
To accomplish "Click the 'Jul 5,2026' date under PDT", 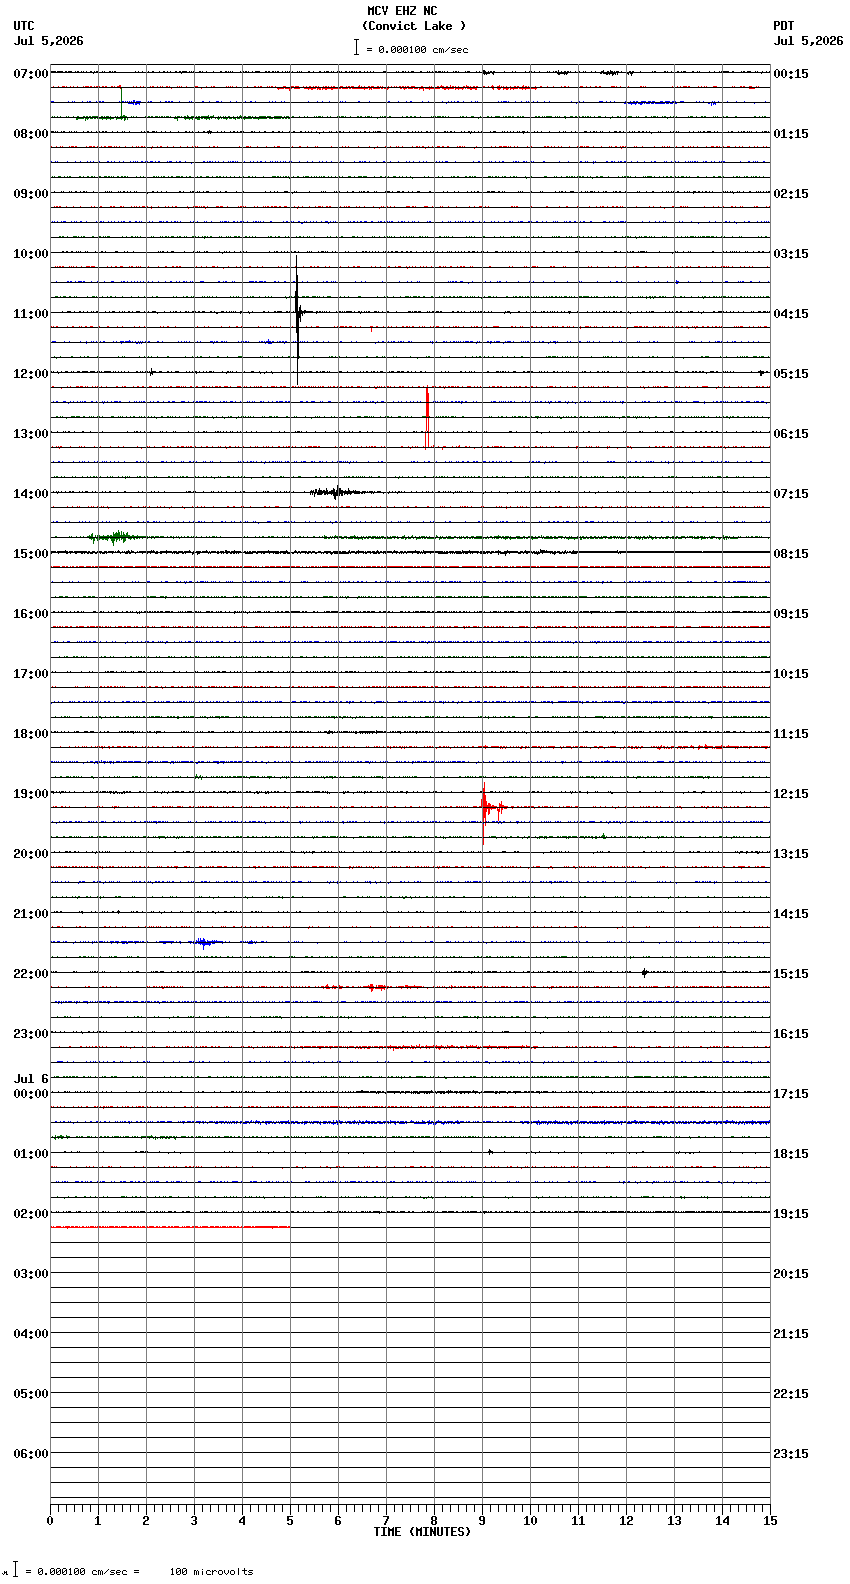I will [808, 41].
